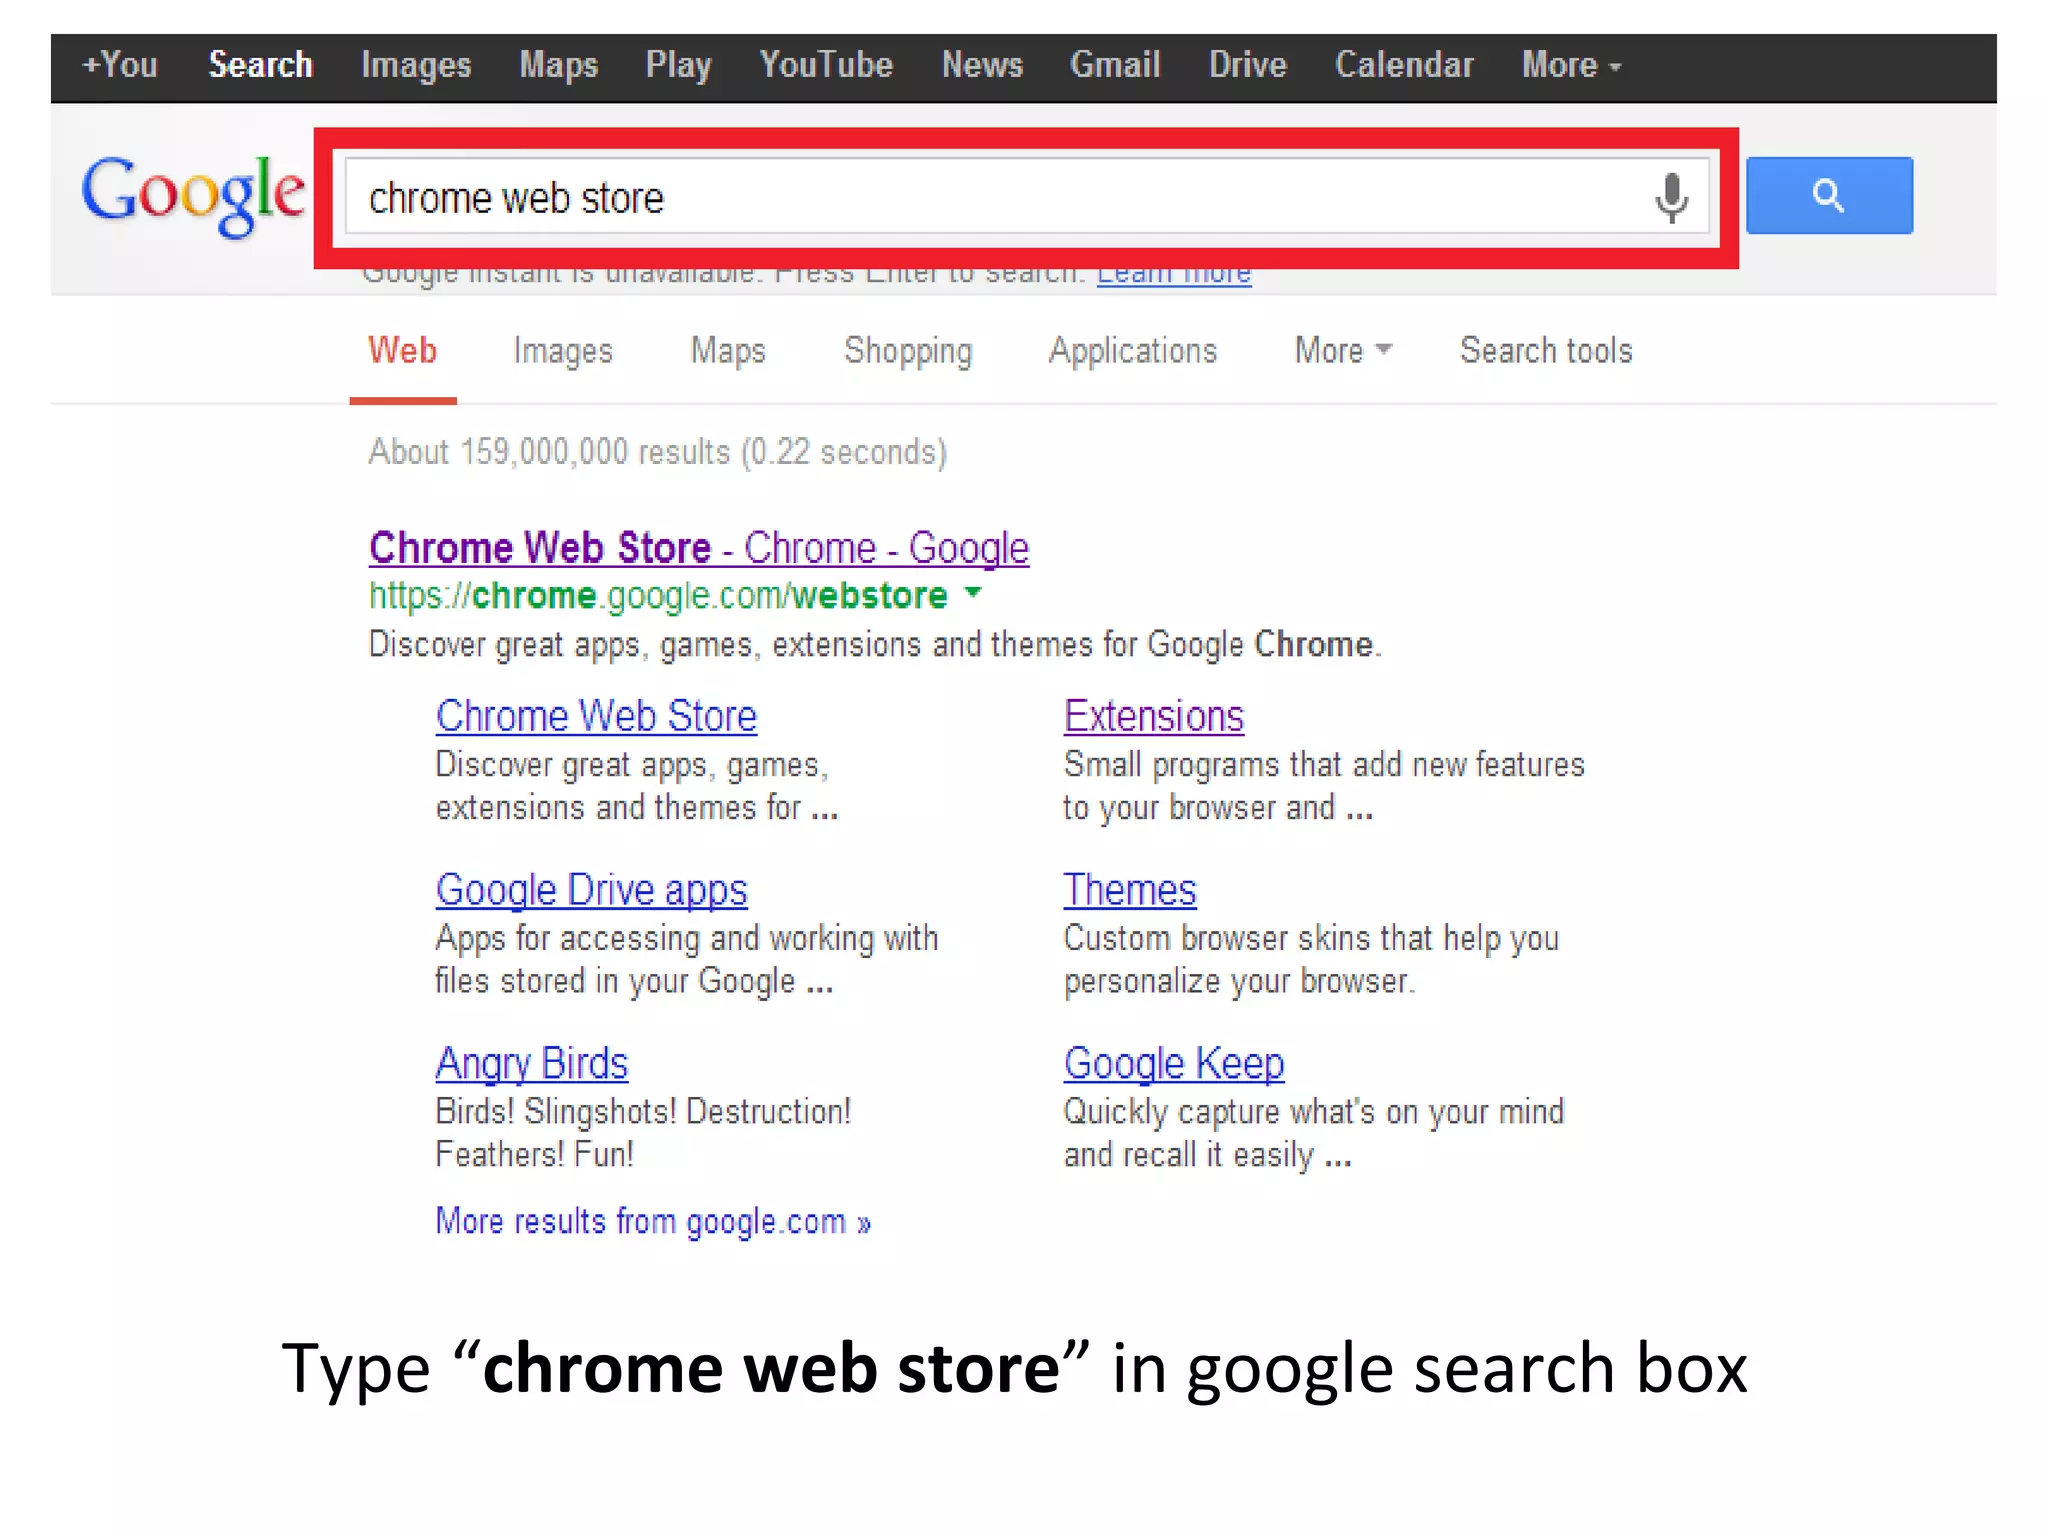Click the blue magnifier search button
This screenshot has height=1536, width=2048.
1829,195
